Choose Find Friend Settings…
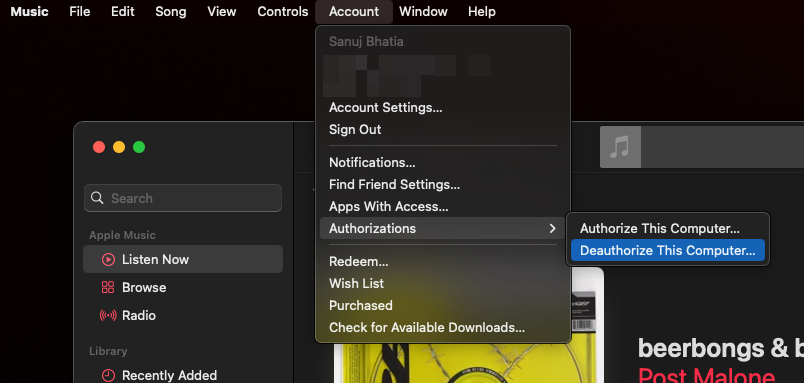 pyautogui.click(x=443, y=185)
